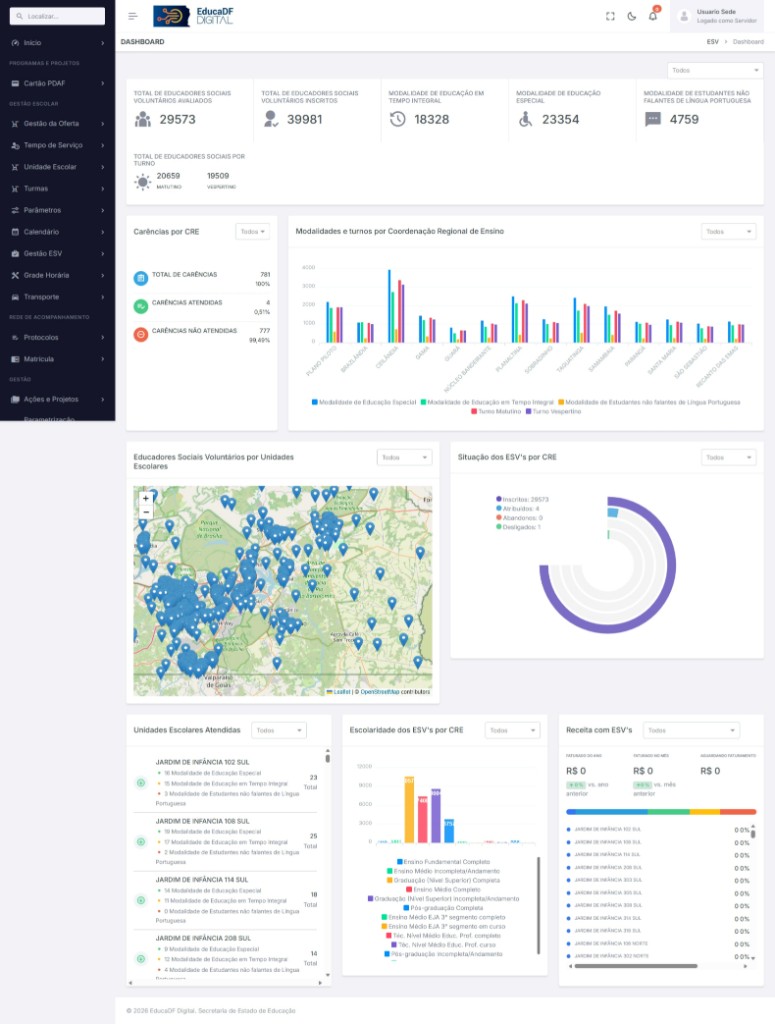Open Unidades Escolares Atendidas Todos dropdown
Viewport: 775px width, 1024px height.
[279, 730]
